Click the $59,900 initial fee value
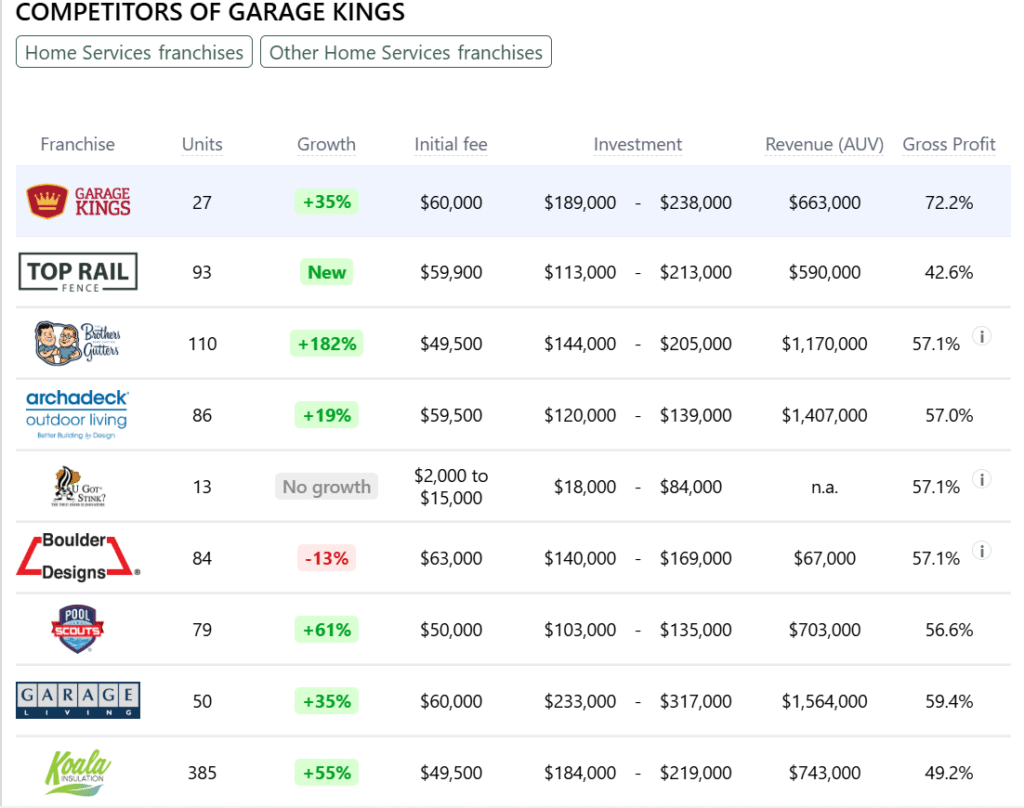Screen dimensions: 1024x808 [x=451, y=272]
